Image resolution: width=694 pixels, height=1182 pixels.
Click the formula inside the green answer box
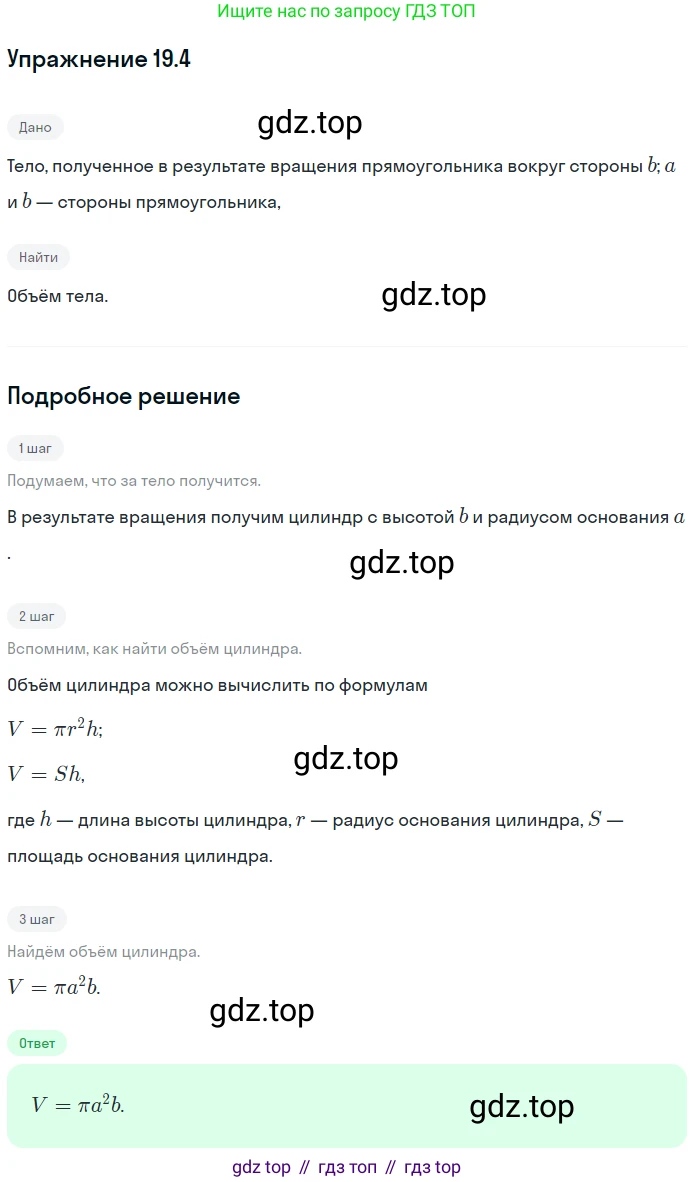(78, 1105)
